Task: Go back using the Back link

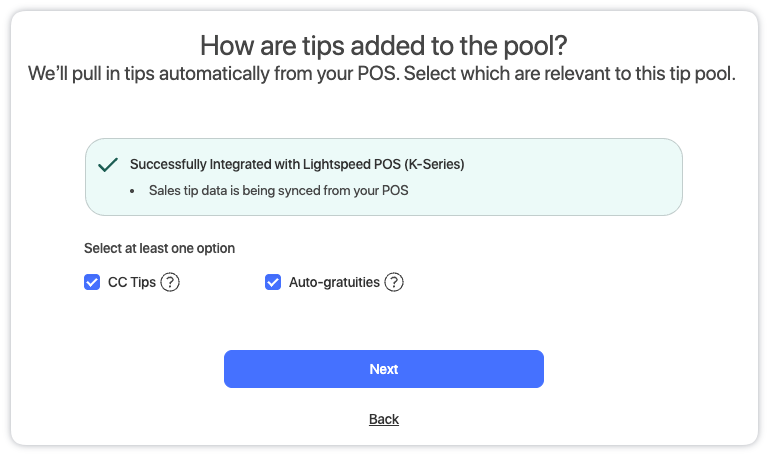Action: [384, 419]
